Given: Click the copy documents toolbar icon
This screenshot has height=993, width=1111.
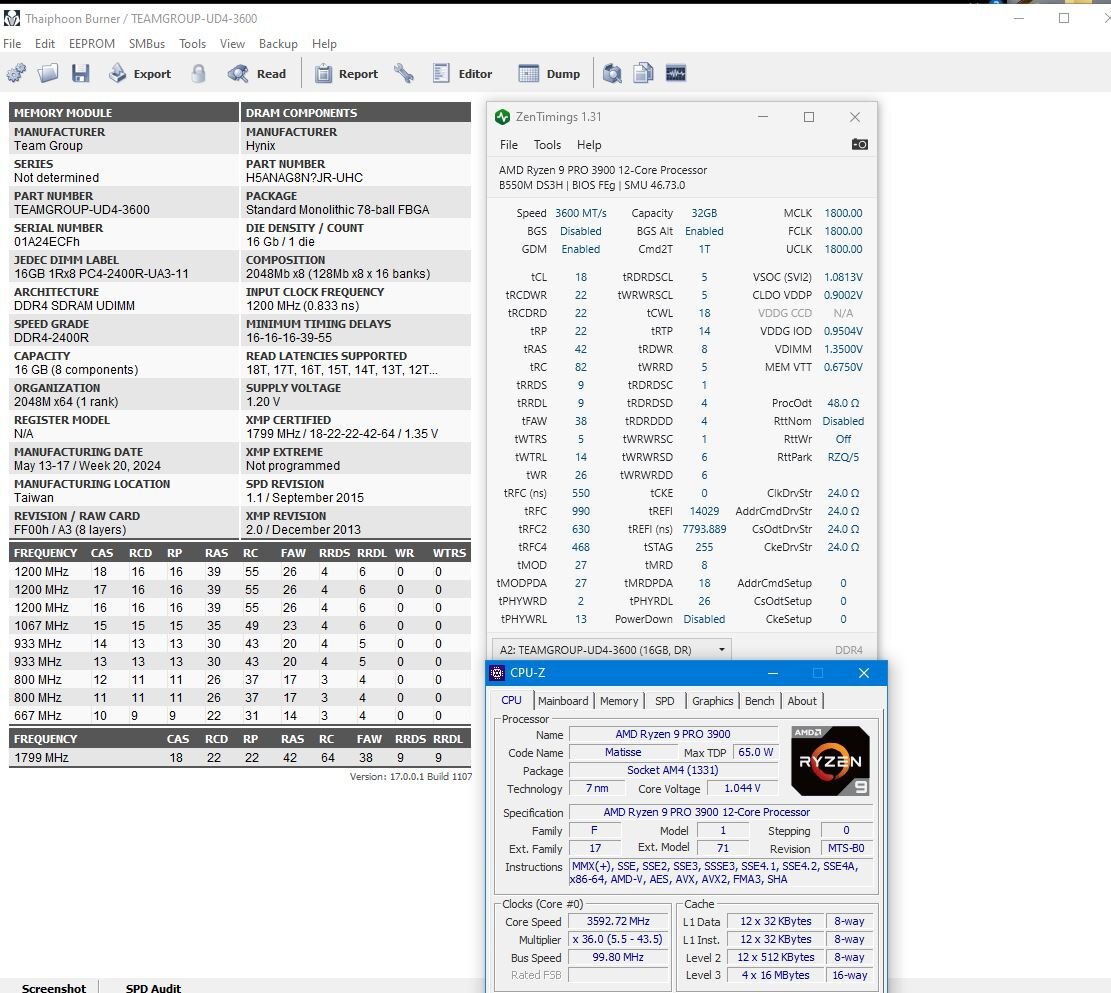Looking at the screenshot, I should coord(643,73).
